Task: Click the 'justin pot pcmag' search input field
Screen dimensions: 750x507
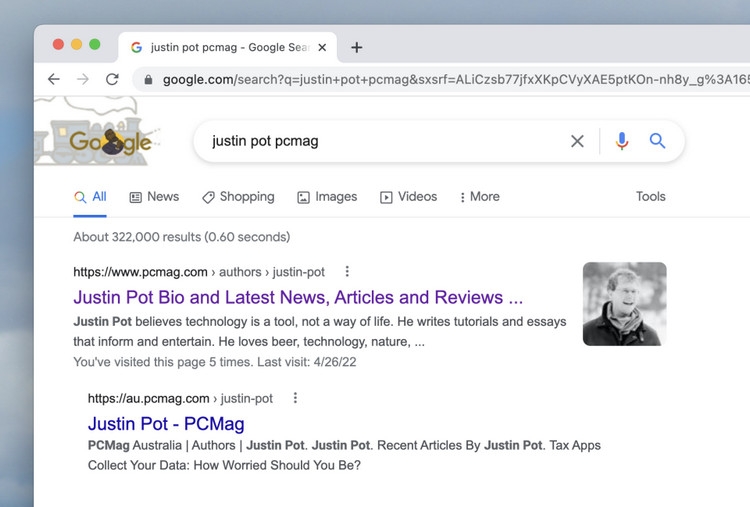Action: tap(383, 141)
